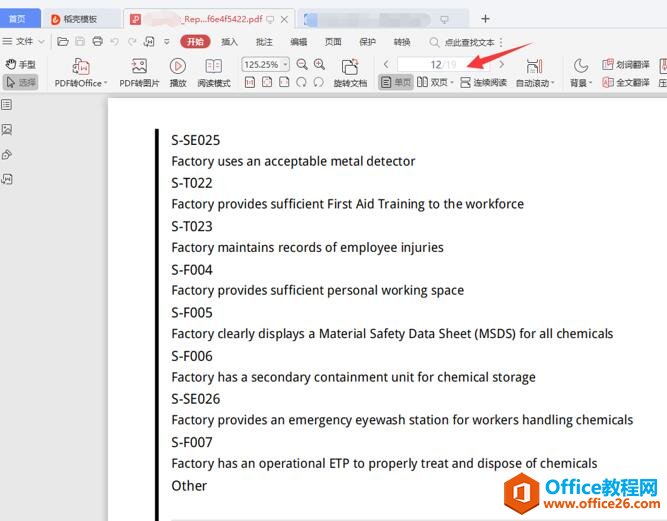Screen dimensions: 667x521
Task: Open the 插入 ribbon tab
Action: pyautogui.click(x=229, y=42)
